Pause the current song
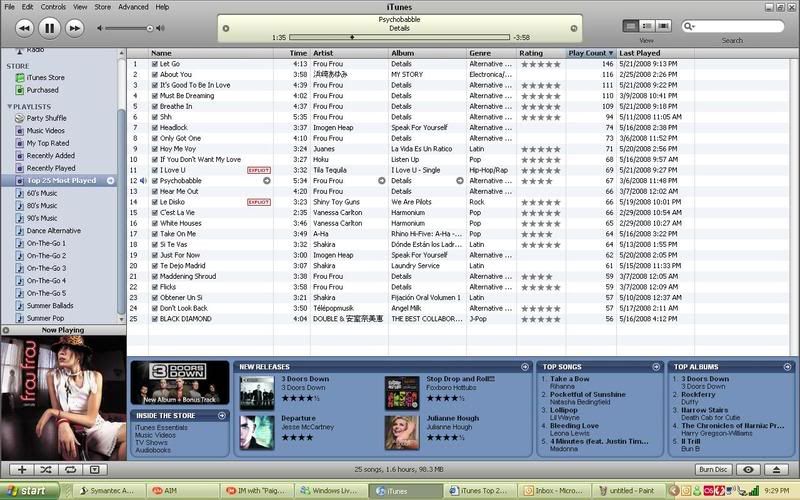This screenshot has width=800, height=500. pyautogui.click(x=49, y=28)
